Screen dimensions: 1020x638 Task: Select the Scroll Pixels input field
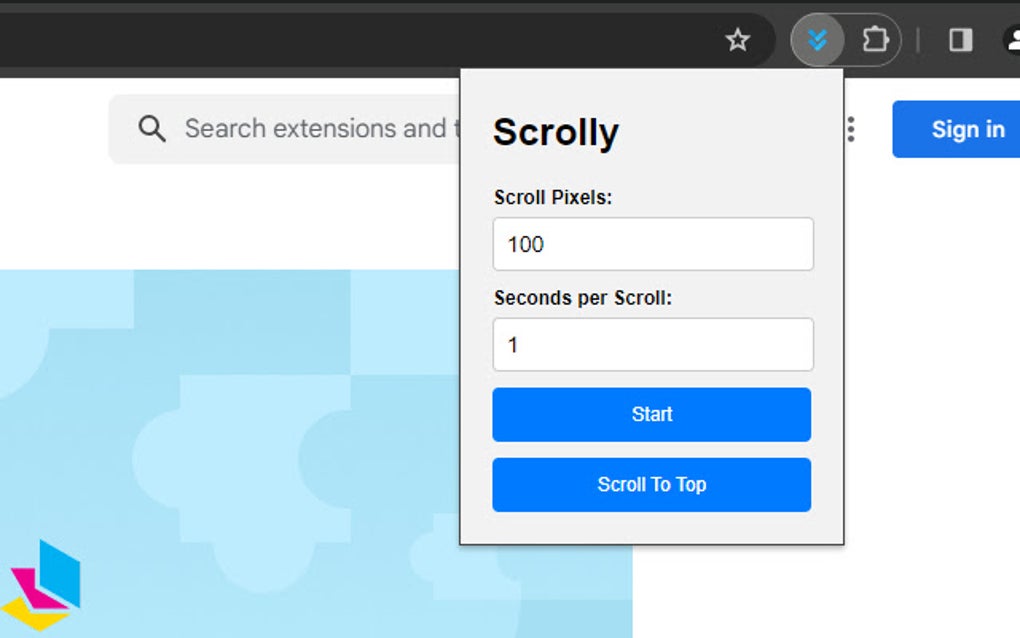[x=652, y=244]
